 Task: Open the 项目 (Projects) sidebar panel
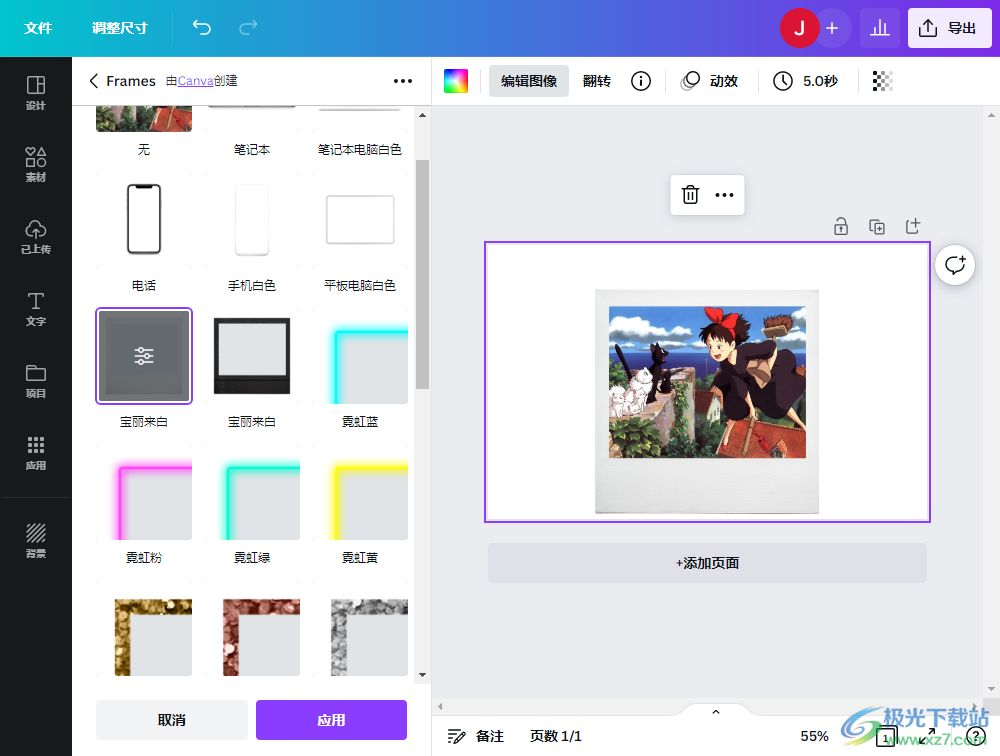coord(36,381)
